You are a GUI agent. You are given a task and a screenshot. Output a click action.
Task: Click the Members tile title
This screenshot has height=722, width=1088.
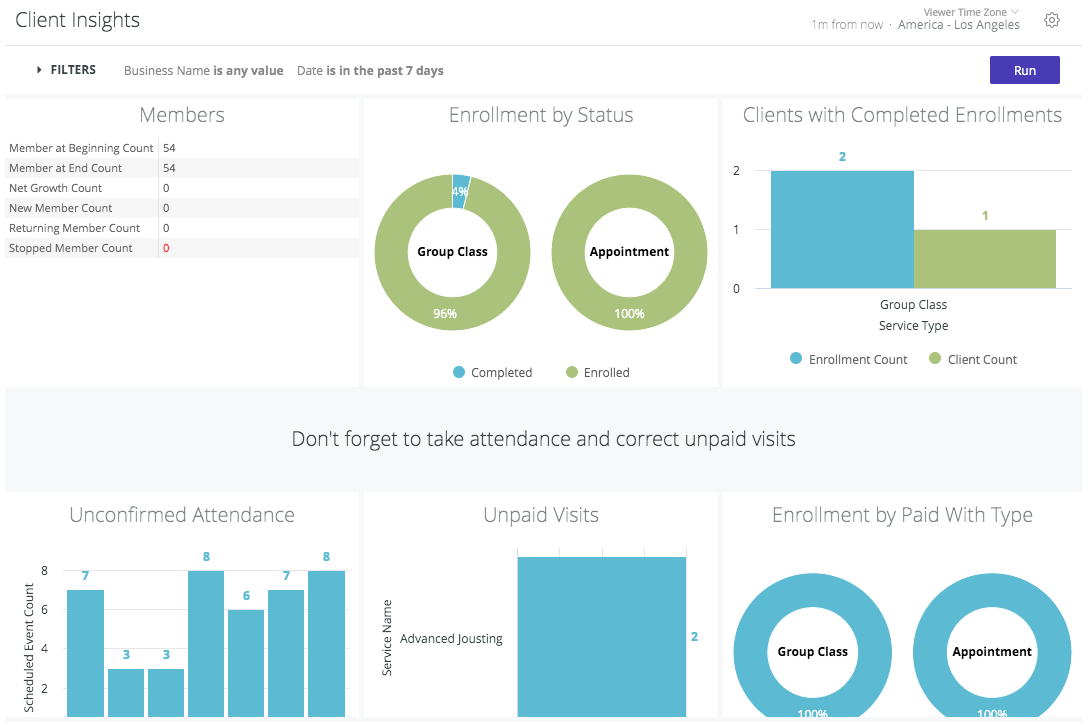(x=182, y=115)
